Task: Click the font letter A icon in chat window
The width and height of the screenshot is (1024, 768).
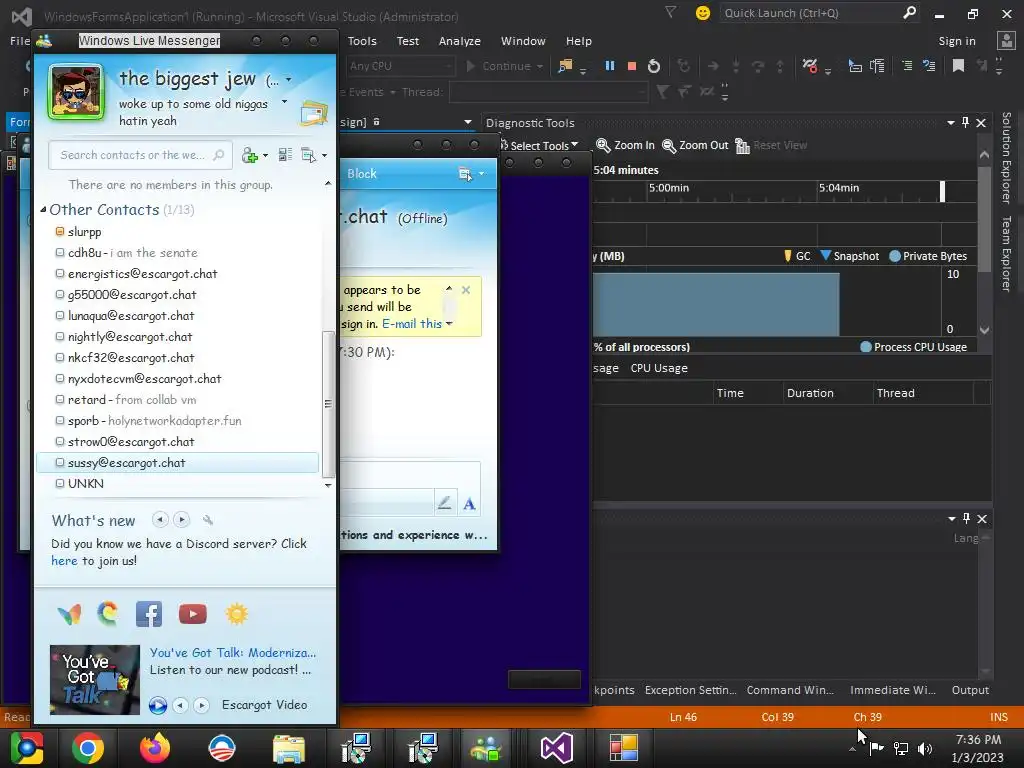Action: coord(469,504)
